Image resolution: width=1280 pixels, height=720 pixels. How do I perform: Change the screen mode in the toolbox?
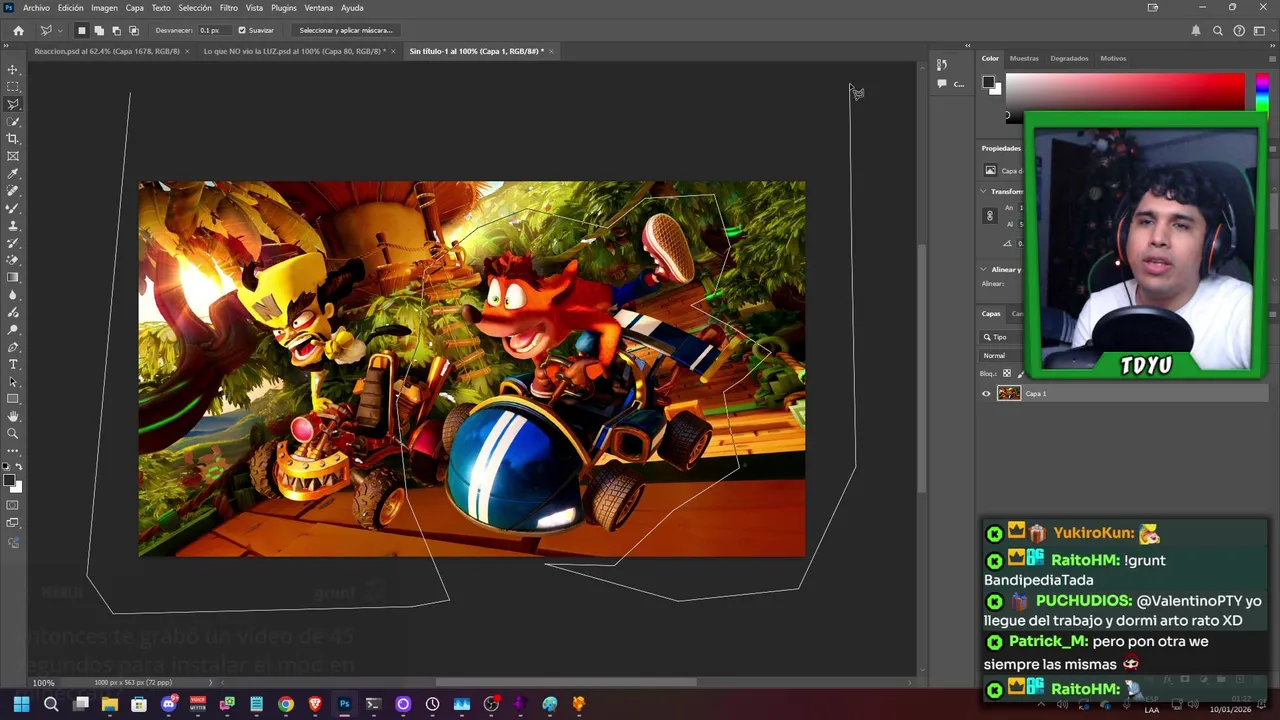(x=13, y=523)
